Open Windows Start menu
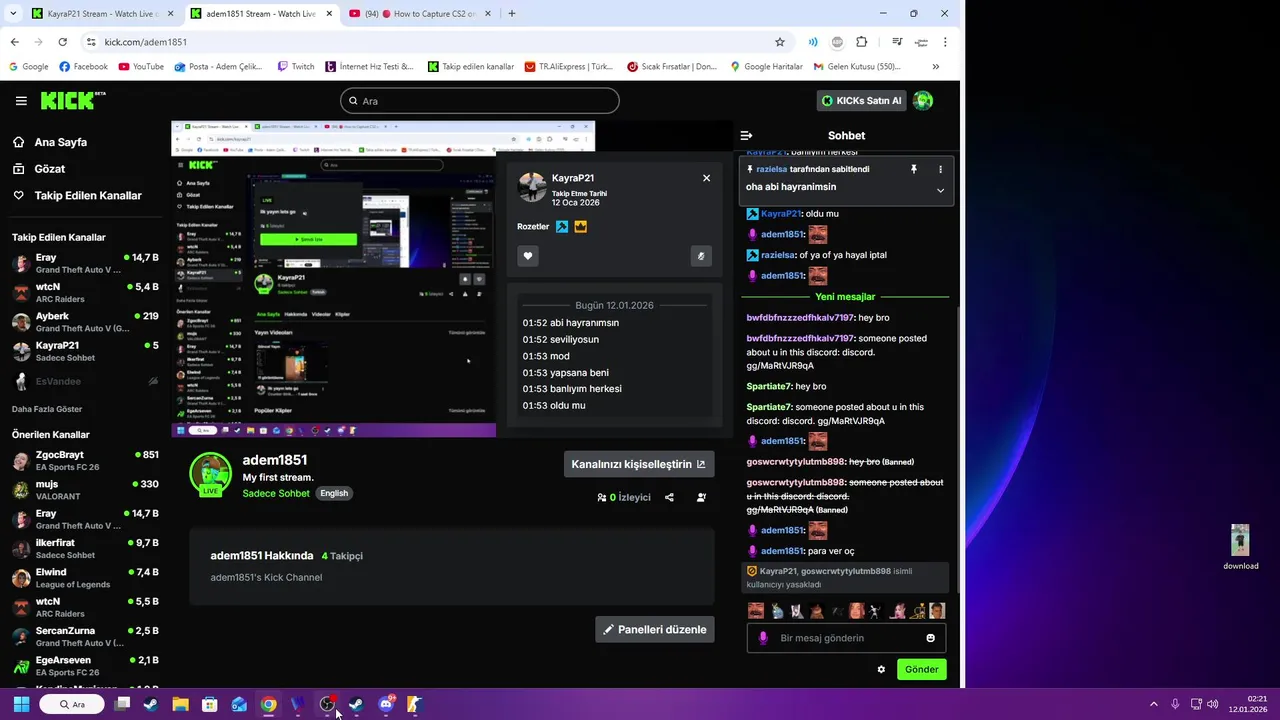This screenshot has height=720, width=1280. tap(21, 704)
